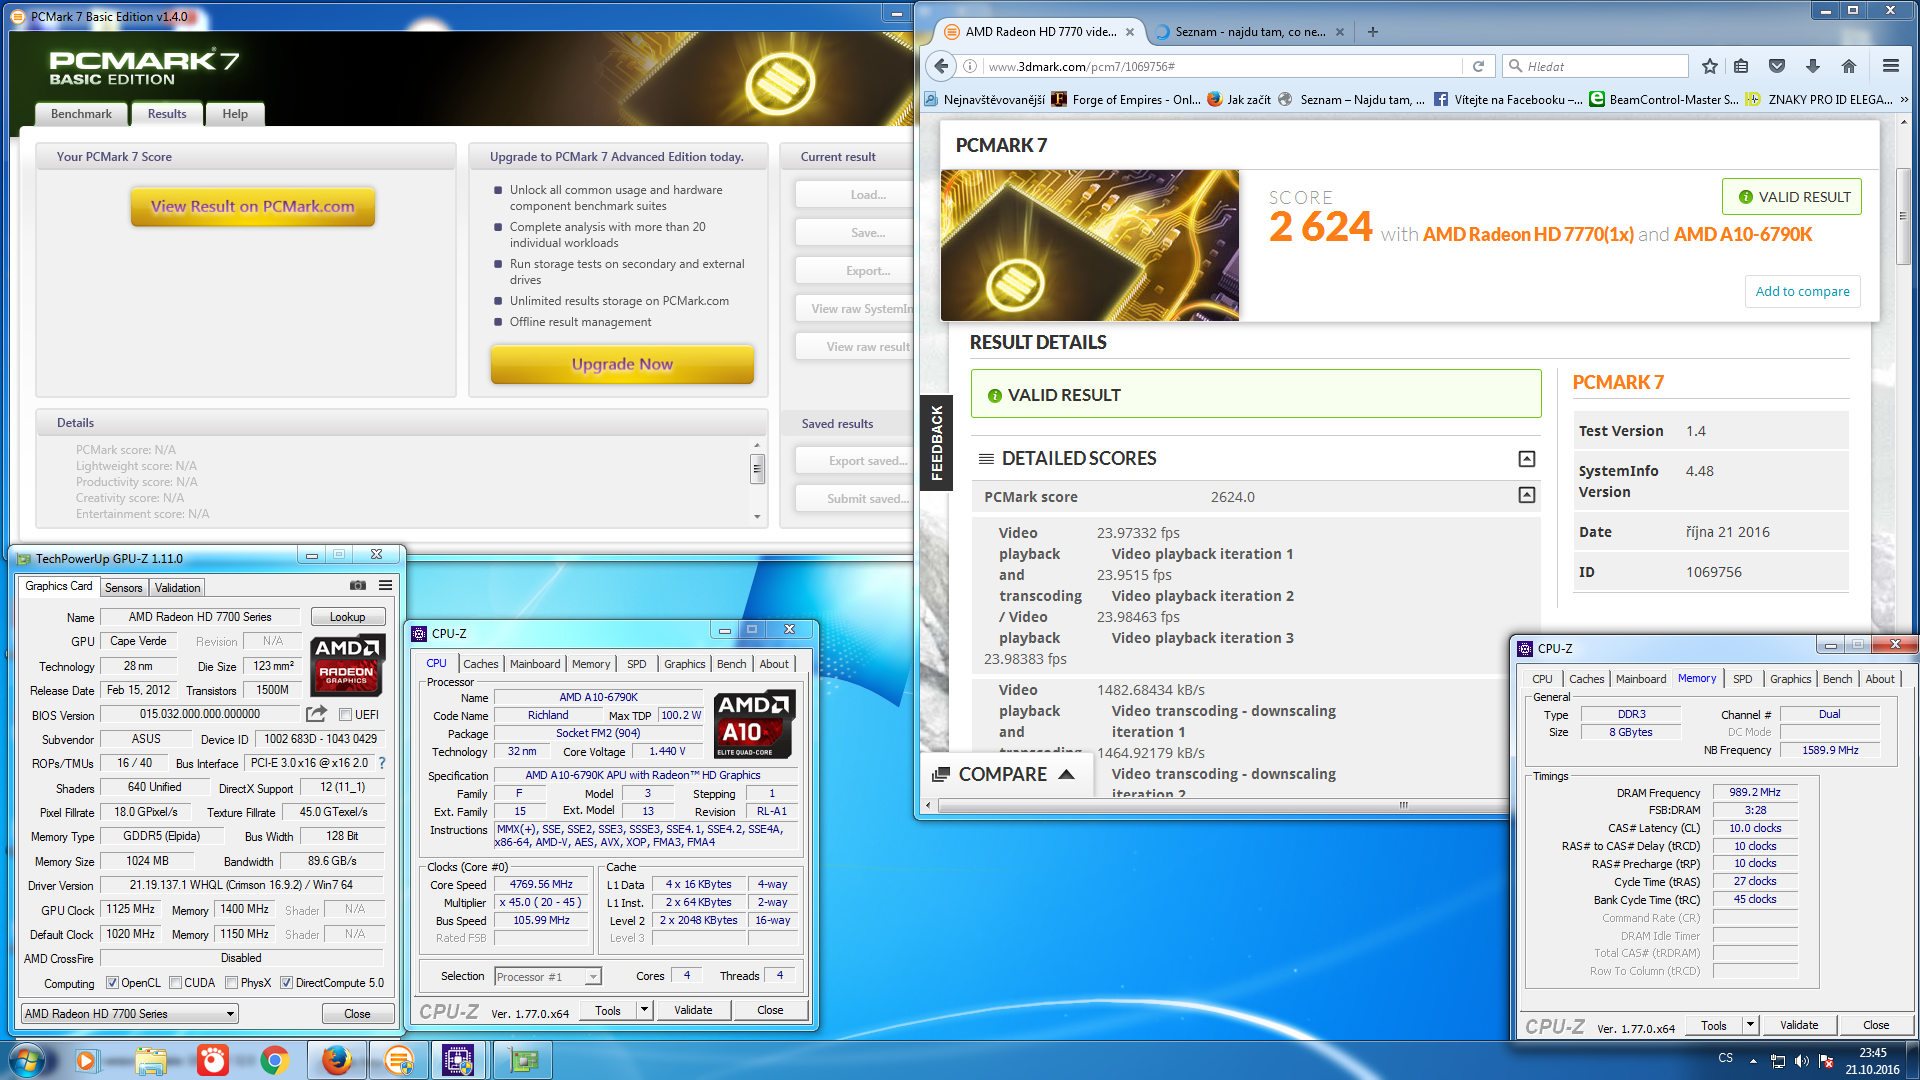Open GPU-Z Validation tab

[x=177, y=588]
